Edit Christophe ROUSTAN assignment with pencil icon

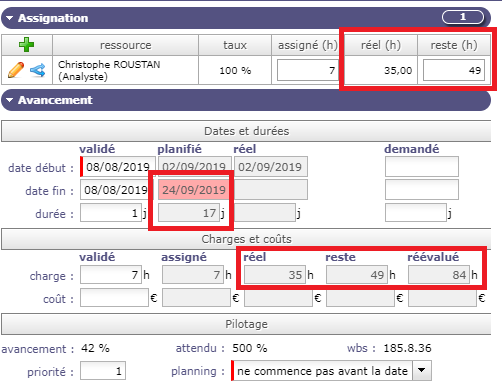(x=16, y=70)
